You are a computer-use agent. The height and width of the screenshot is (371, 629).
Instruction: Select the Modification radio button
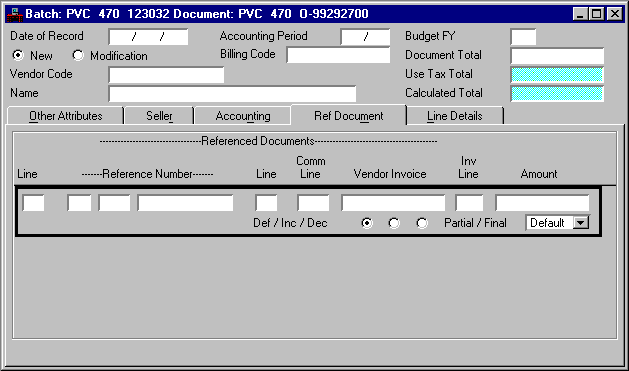78,55
